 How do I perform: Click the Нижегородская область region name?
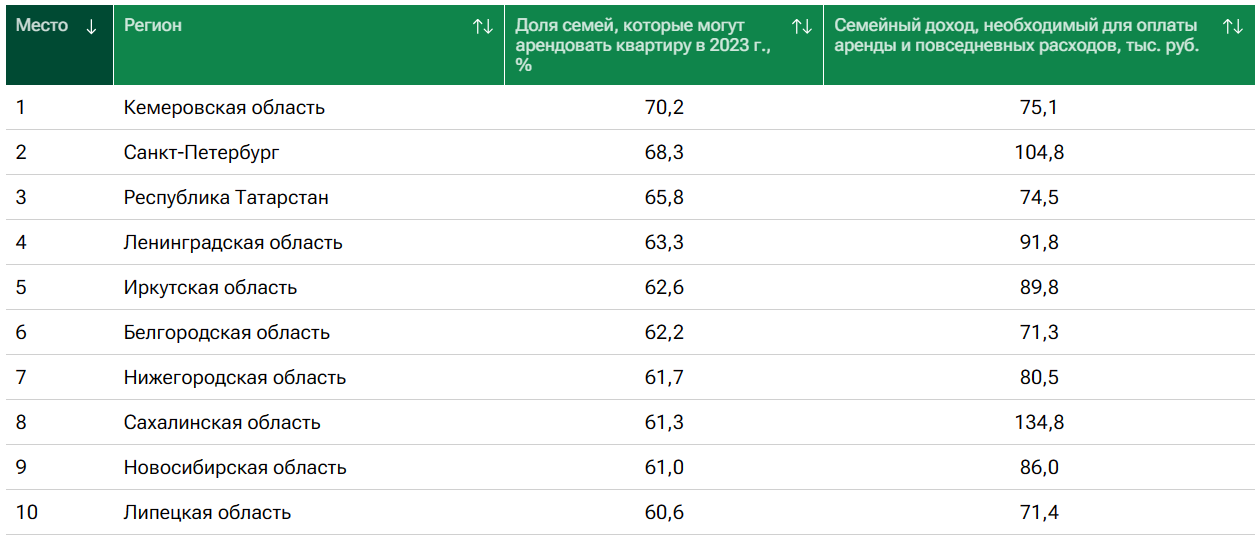[x=235, y=378]
